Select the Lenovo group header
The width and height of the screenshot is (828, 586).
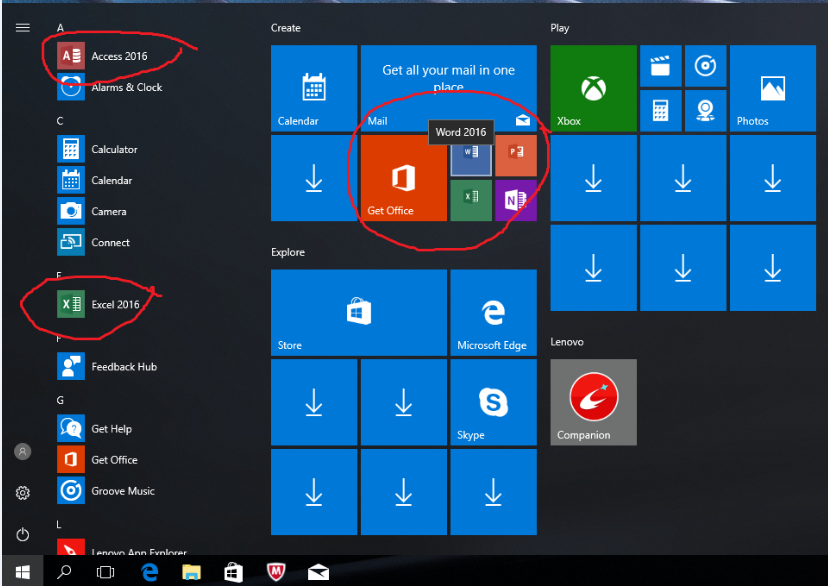567,342
